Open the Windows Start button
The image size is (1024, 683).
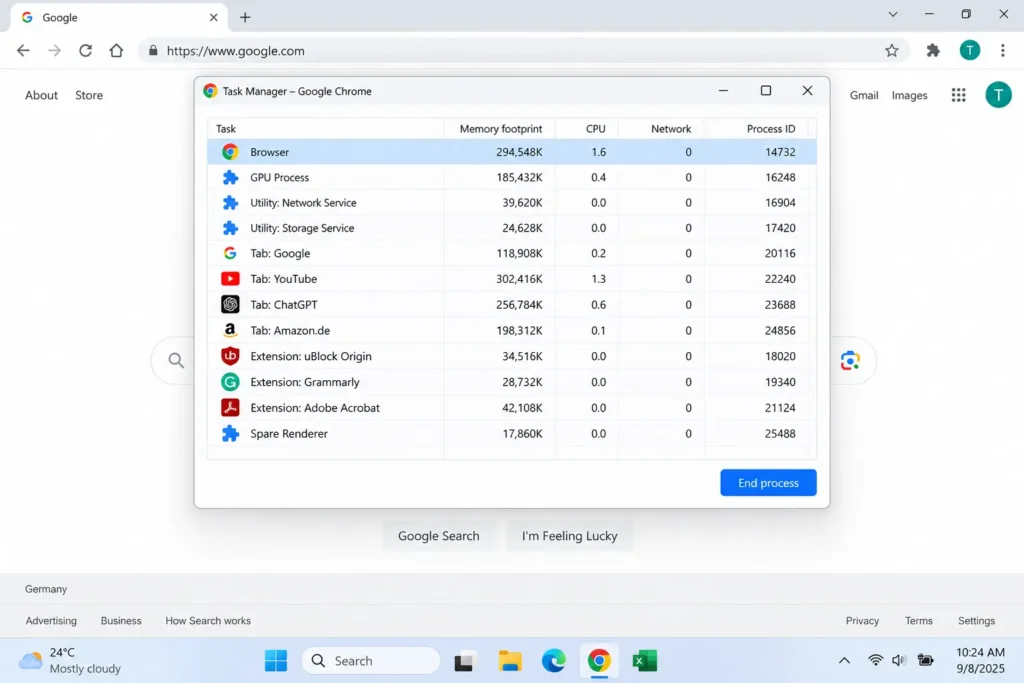click(276, 661)
